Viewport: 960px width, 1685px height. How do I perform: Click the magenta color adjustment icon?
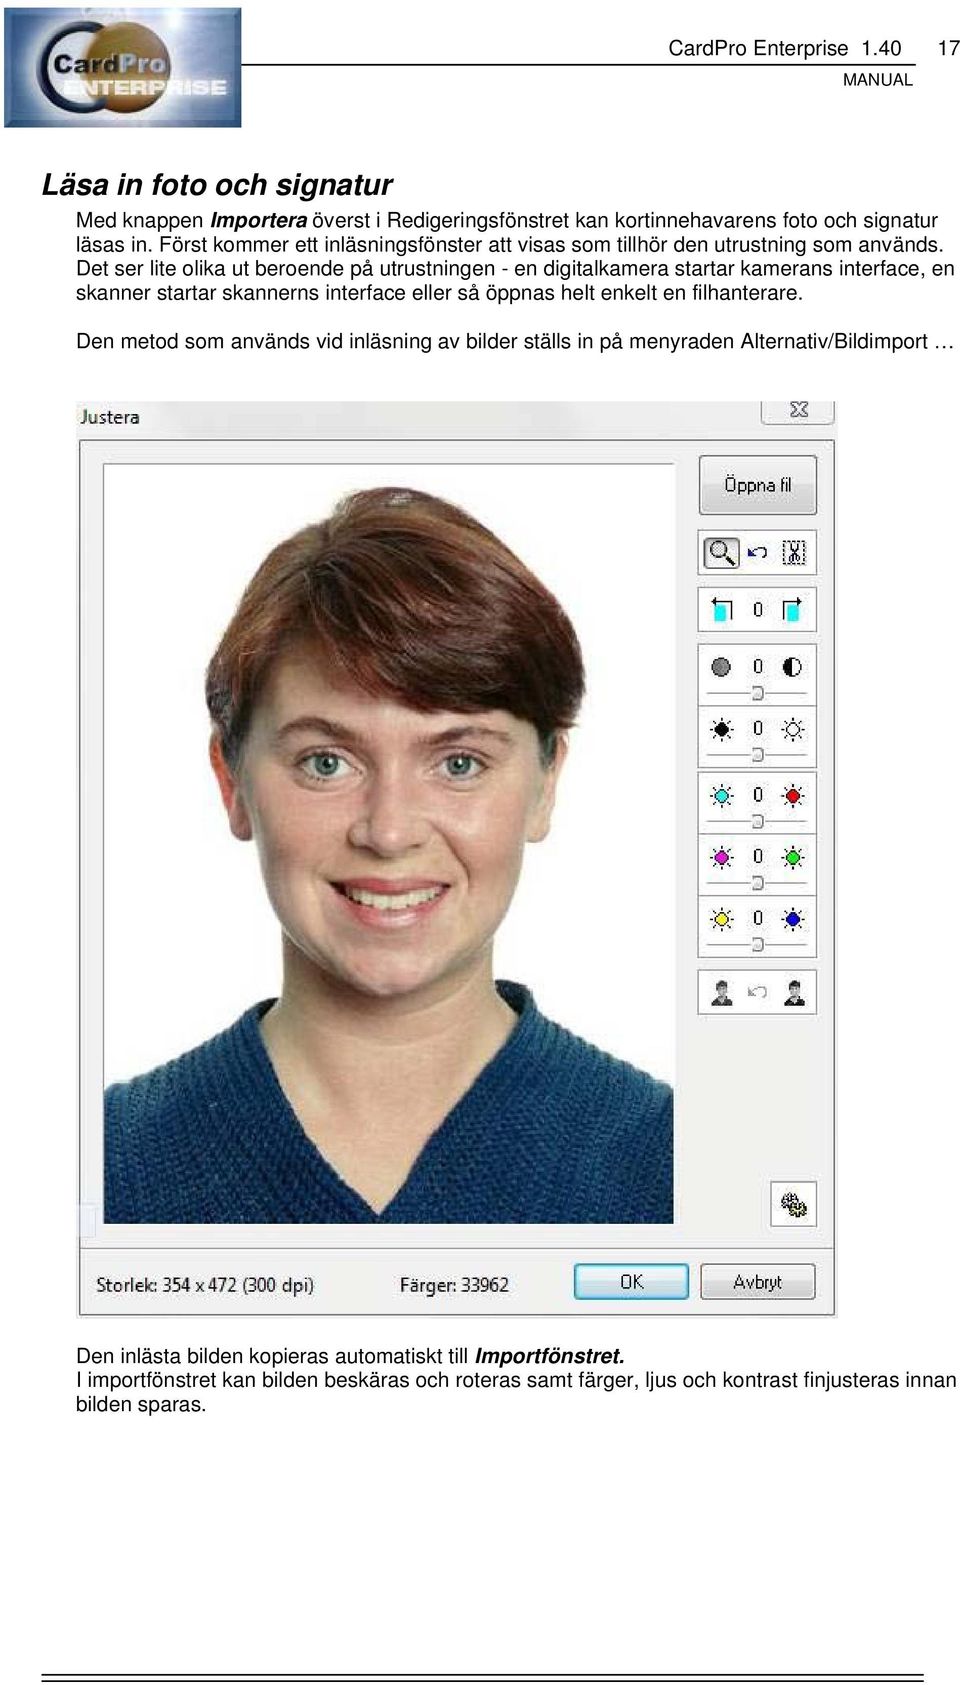point(721,857)
